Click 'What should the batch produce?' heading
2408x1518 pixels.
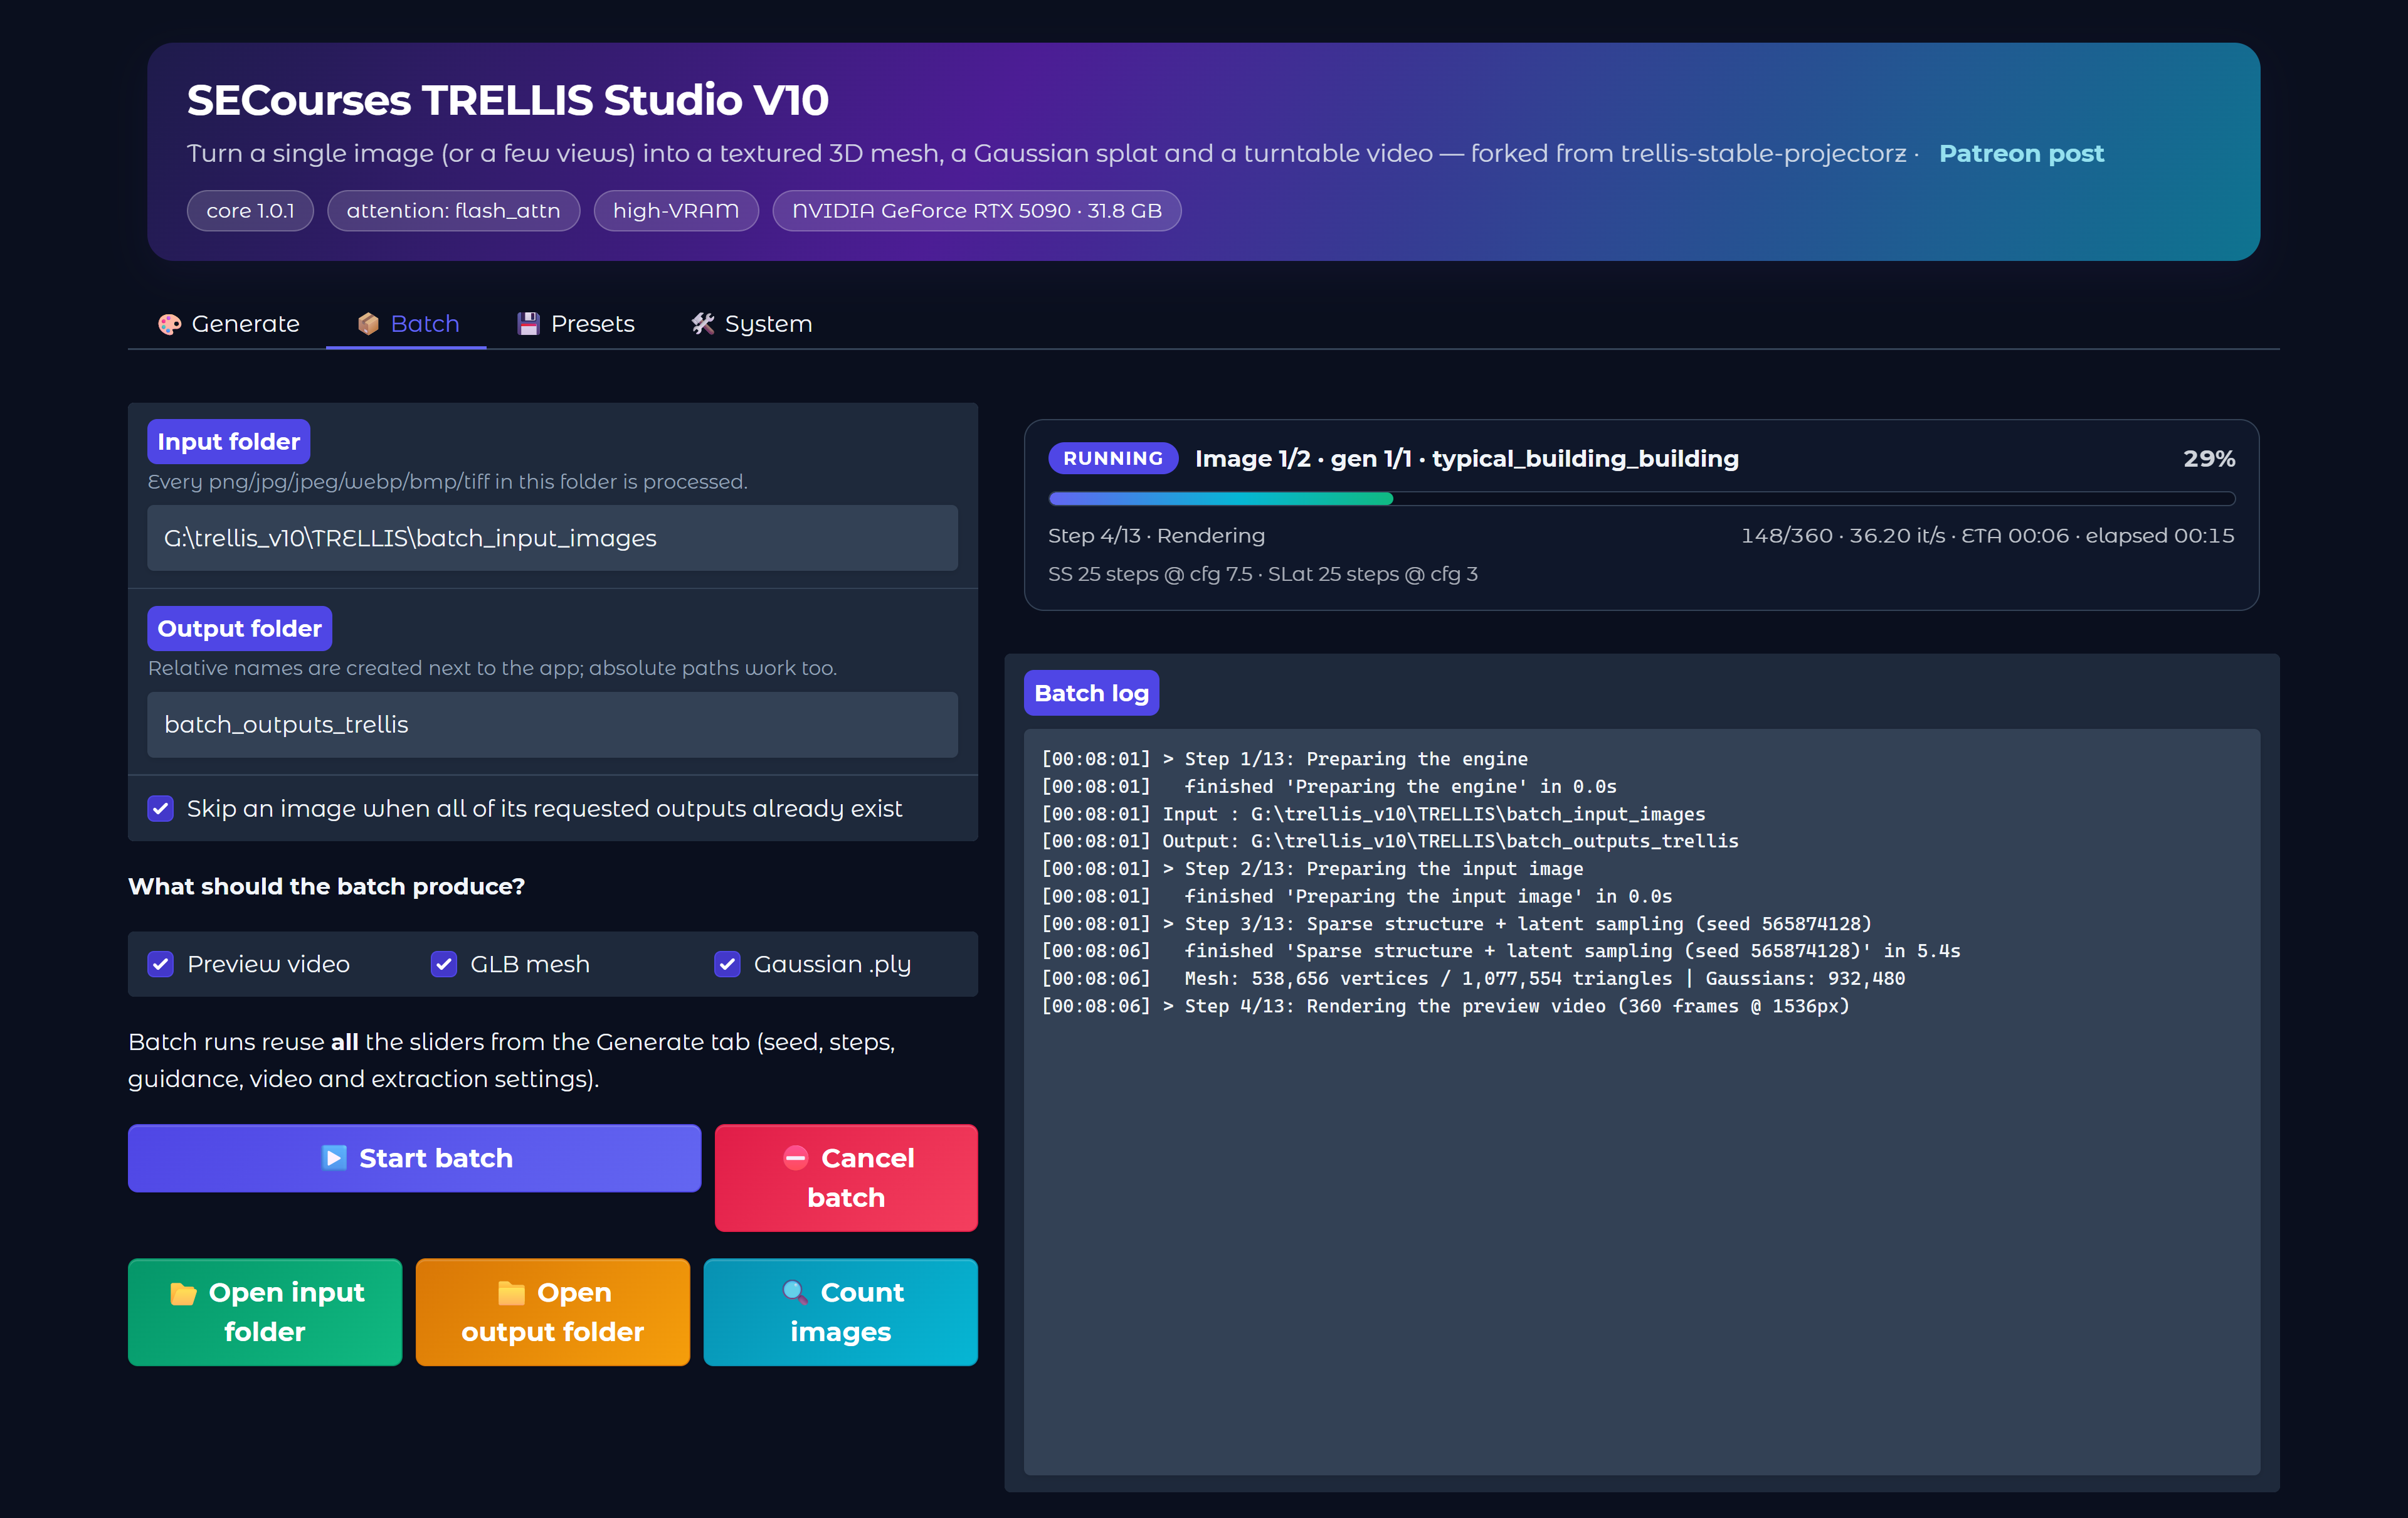click(327, 887)
